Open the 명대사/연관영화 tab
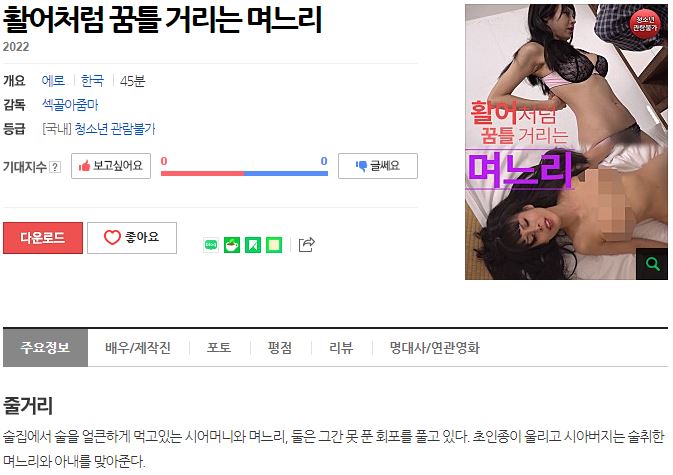Image resolution: width=673 pixels, height=475 pixels. (x=434, y=348)
